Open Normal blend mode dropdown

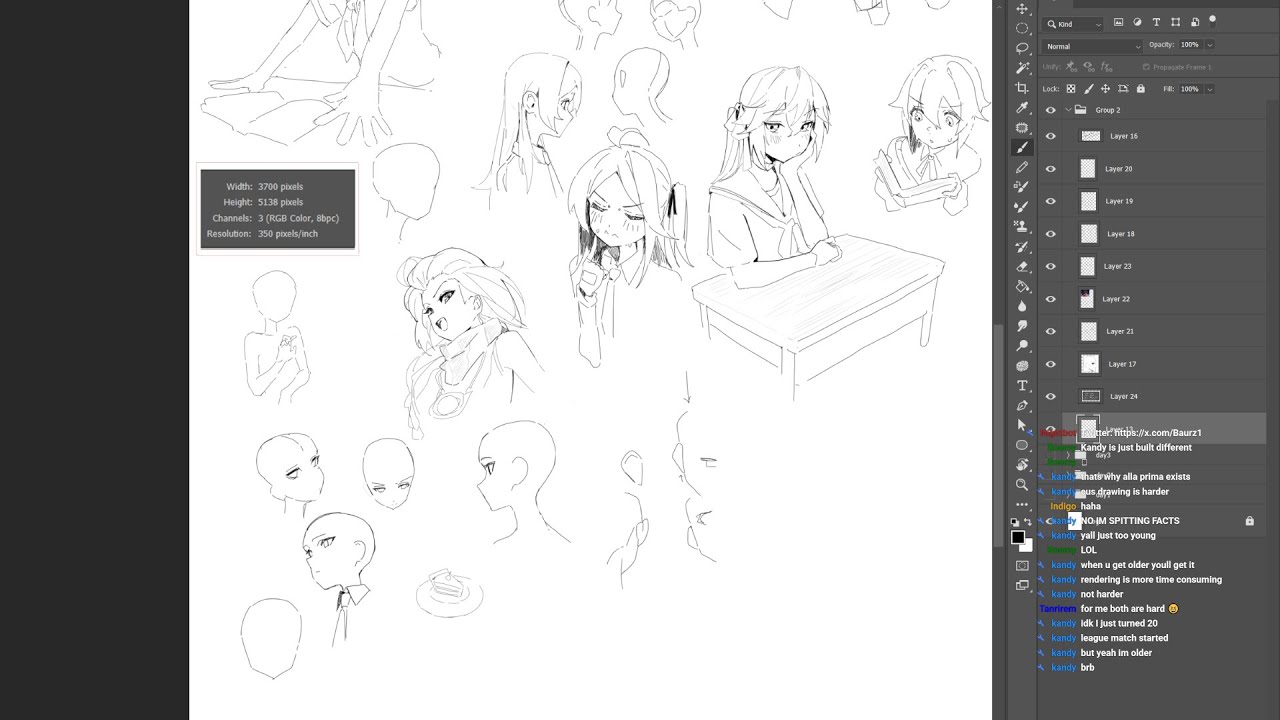[1093, 46]
